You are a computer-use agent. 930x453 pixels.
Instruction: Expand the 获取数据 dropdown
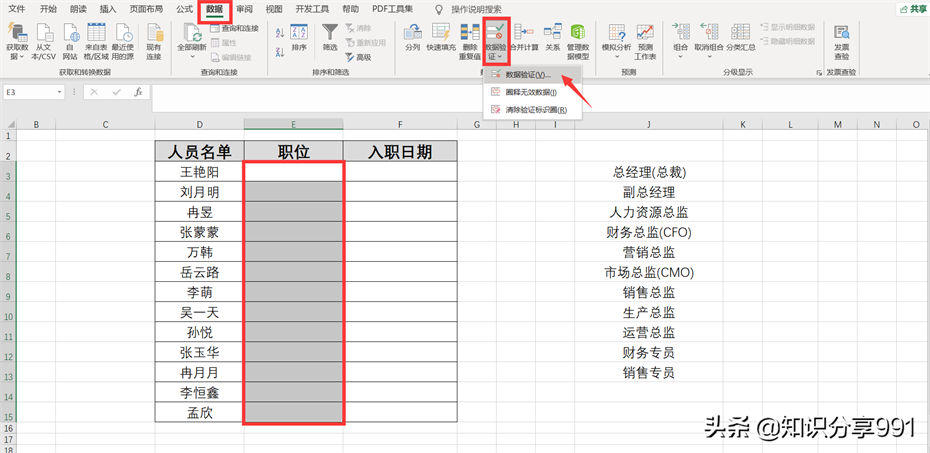tap(17, 57)
